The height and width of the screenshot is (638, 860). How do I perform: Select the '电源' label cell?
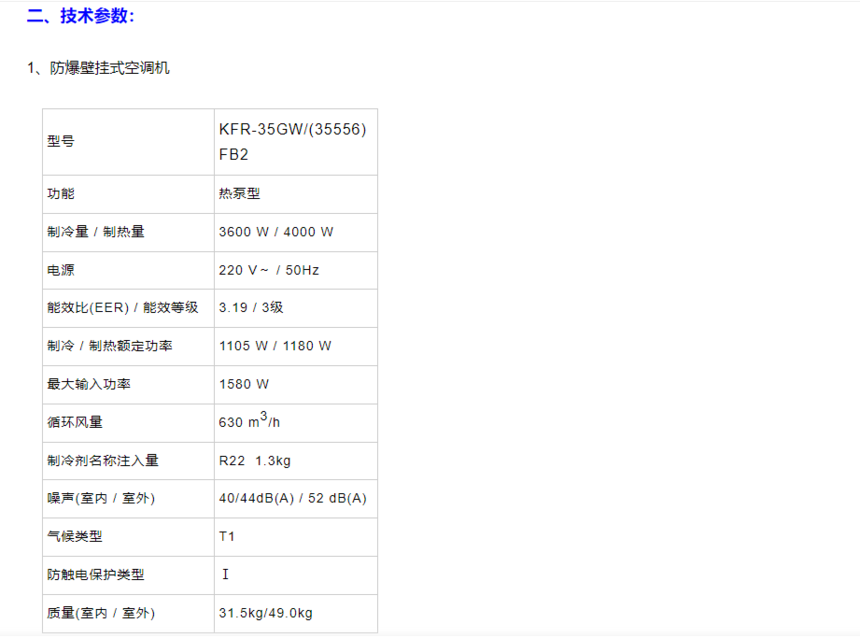(128, 270)
